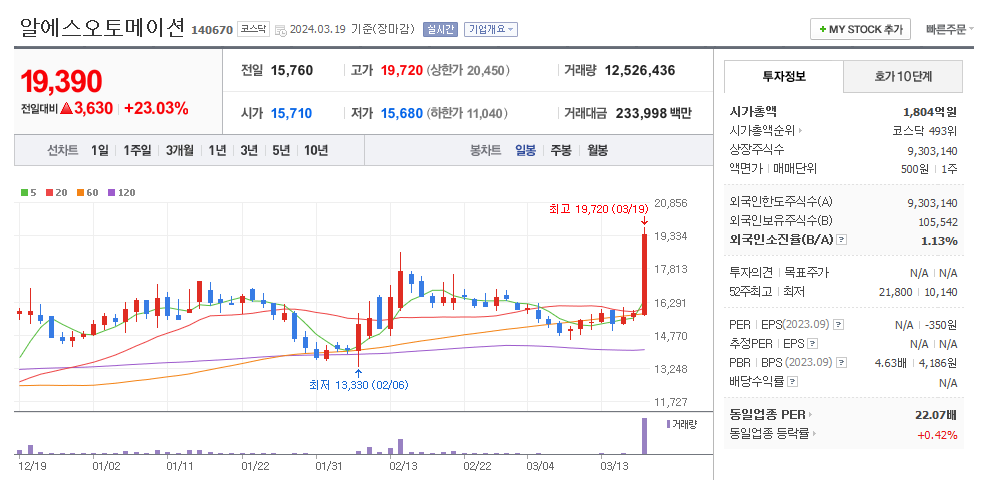
Task: Click the blue 최저 arrow marker on chart
Action: click(x=358, y=372)
